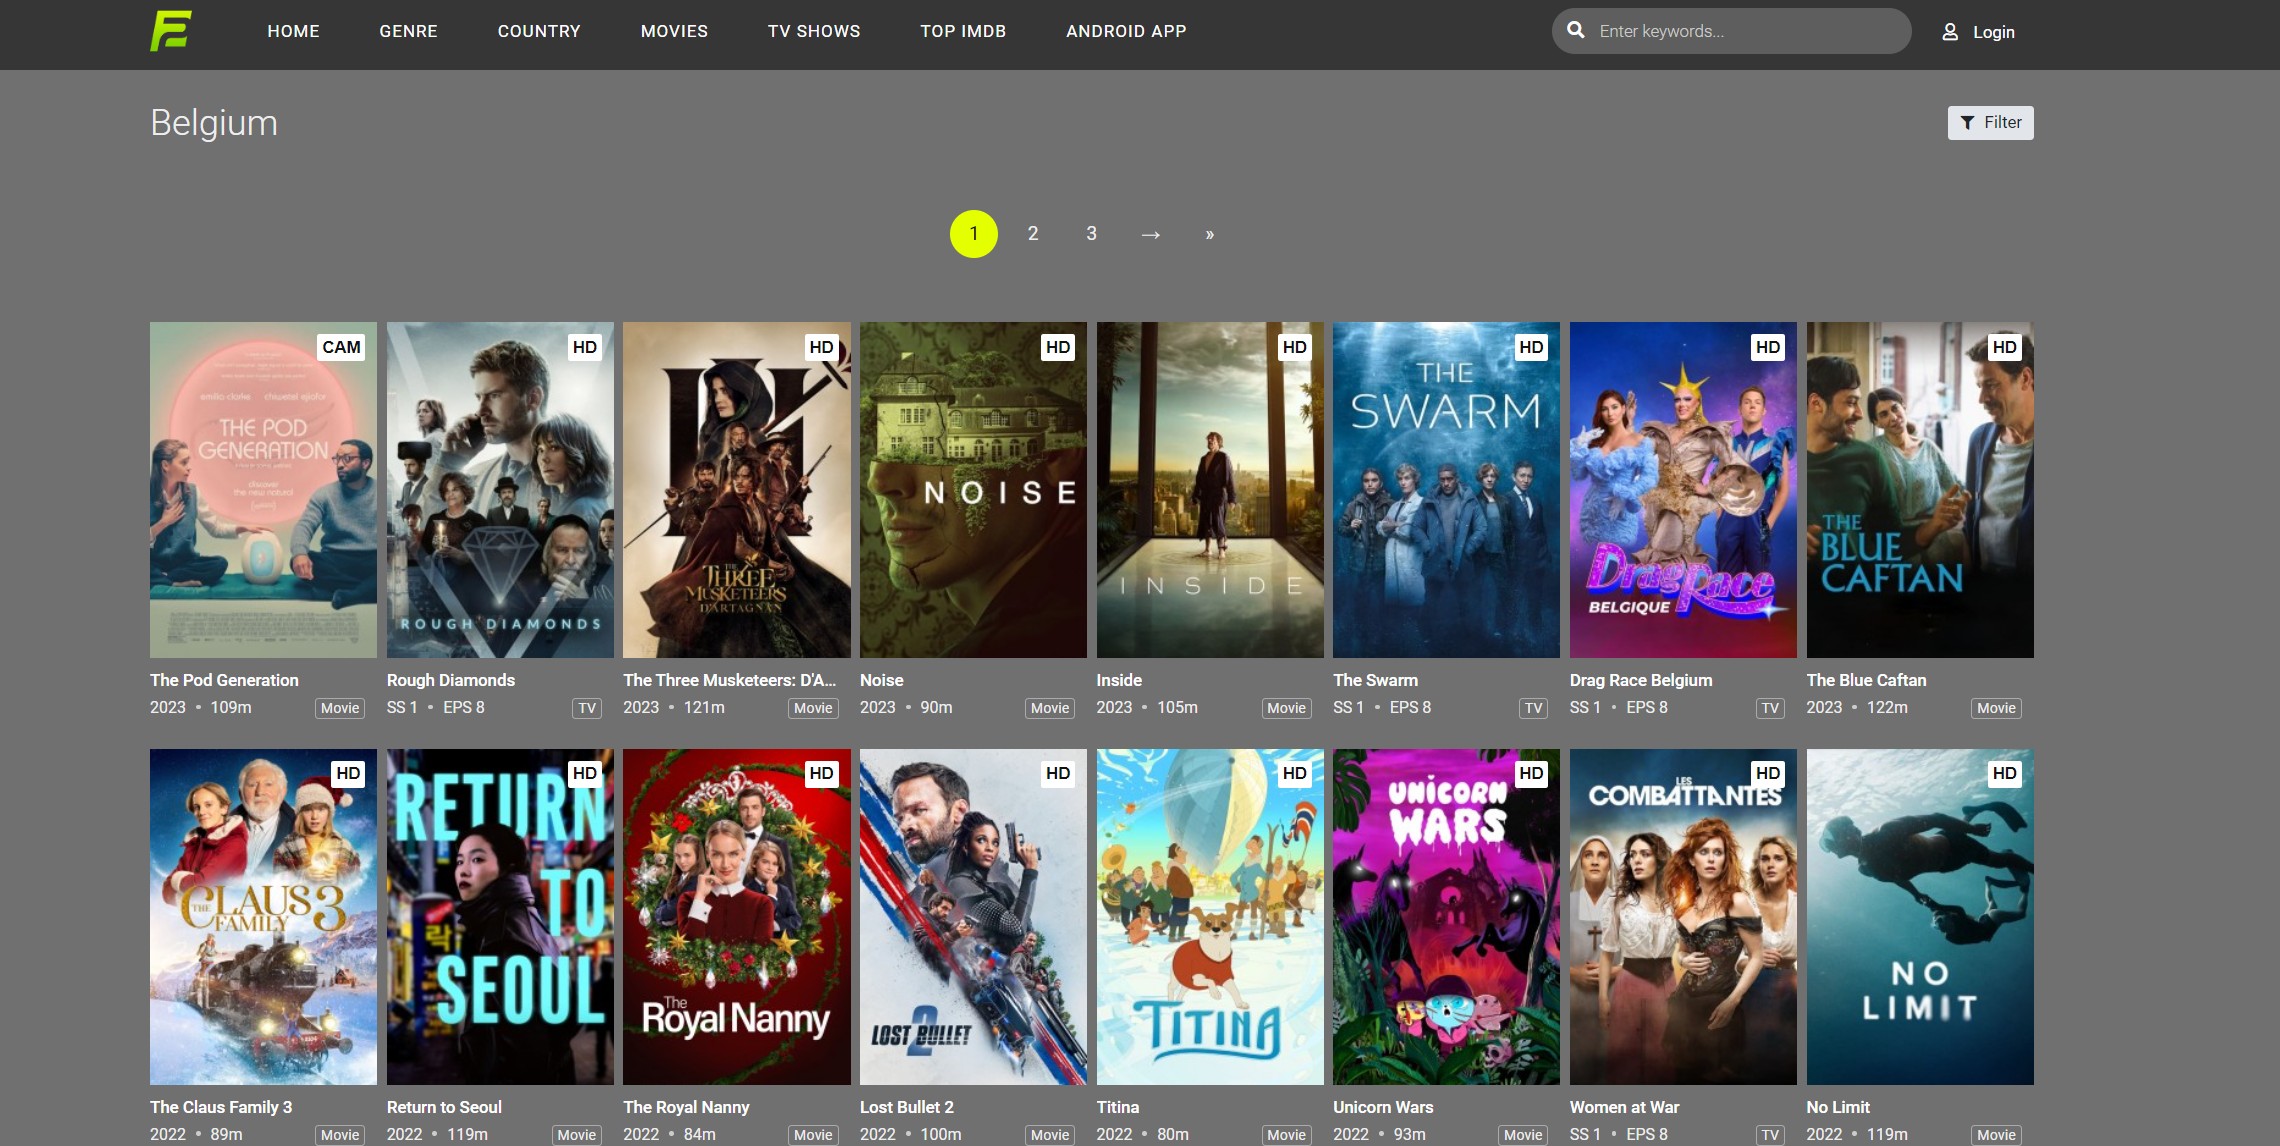Click The Royal Nanny title link
2280x1146 pixels.
686,1107
